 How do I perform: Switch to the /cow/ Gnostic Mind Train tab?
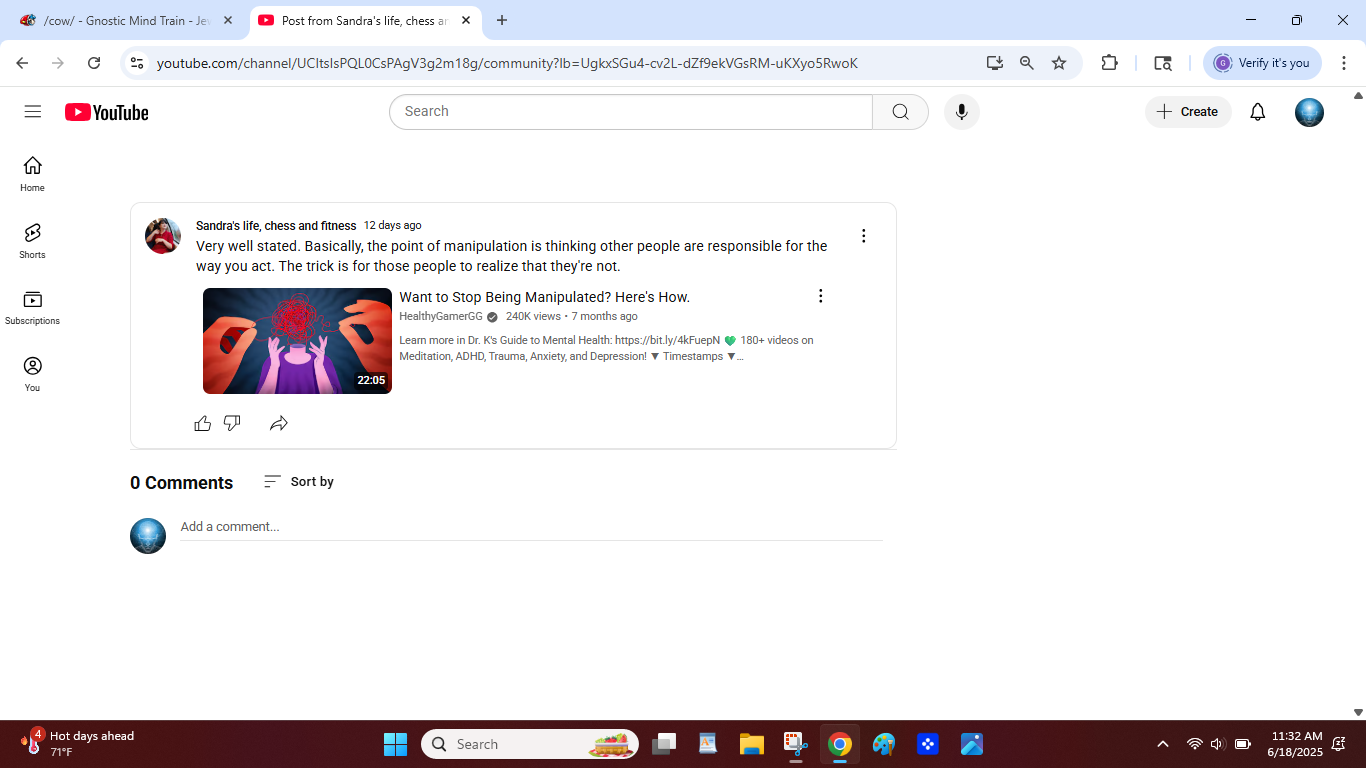click(125, 20)
